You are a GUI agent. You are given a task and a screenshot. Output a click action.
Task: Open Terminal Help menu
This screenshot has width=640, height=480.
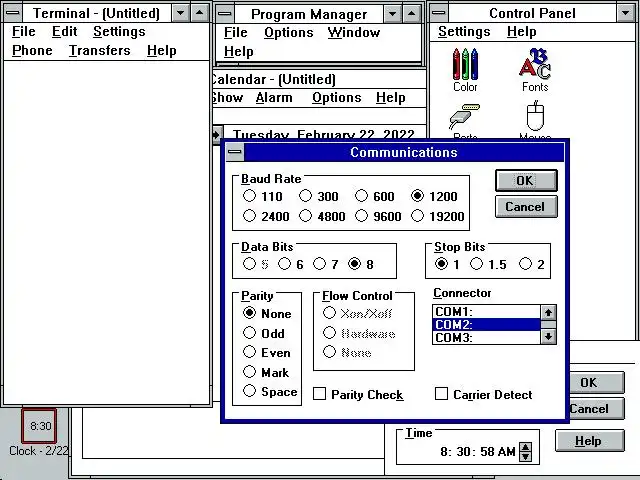point(162,51)
